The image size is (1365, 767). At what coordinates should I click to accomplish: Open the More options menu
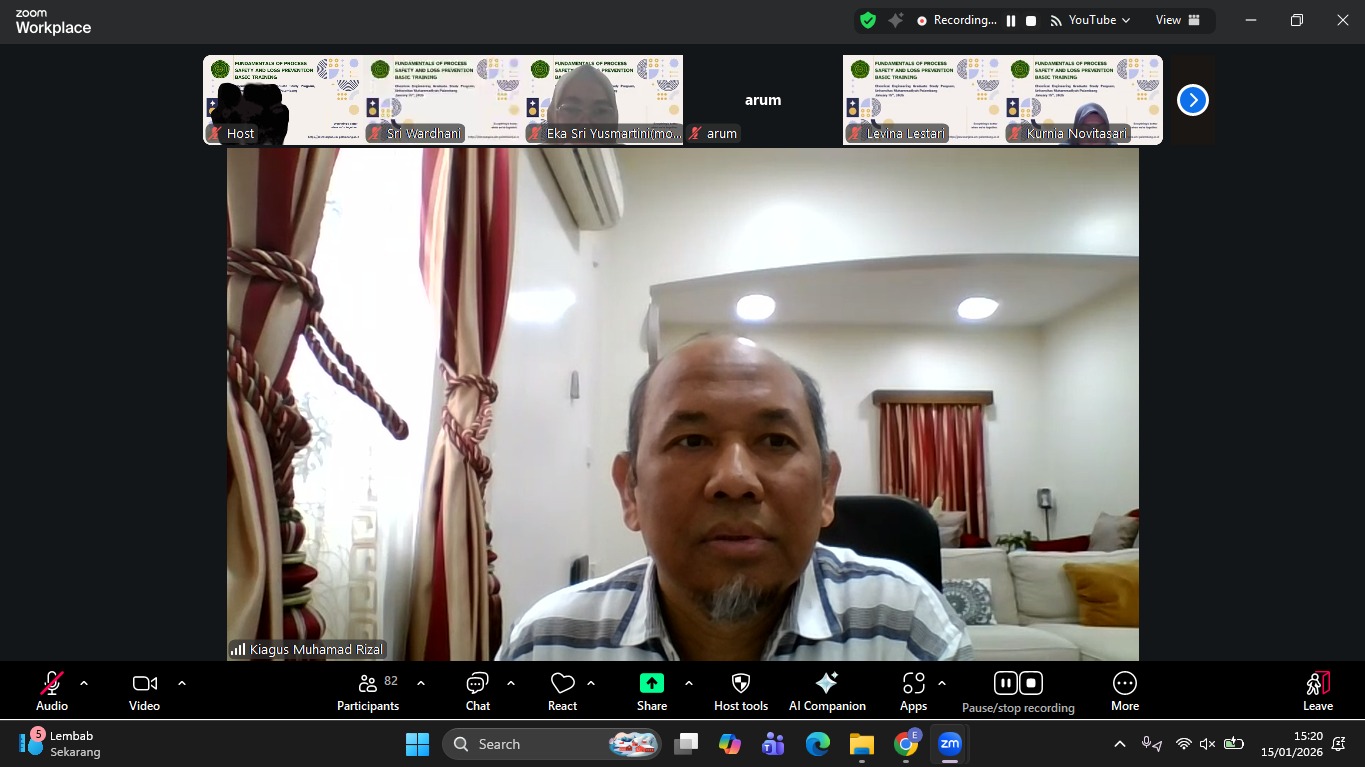1124,690
